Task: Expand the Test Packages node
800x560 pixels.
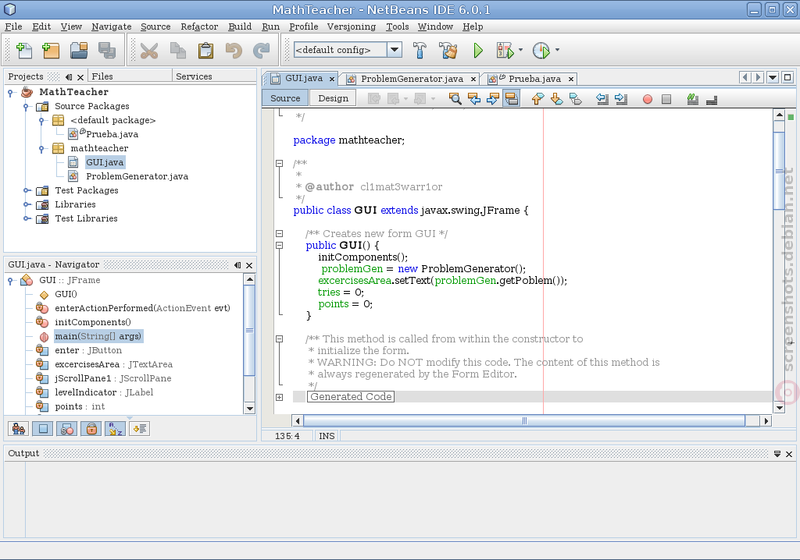Action: tap(27, 190)
